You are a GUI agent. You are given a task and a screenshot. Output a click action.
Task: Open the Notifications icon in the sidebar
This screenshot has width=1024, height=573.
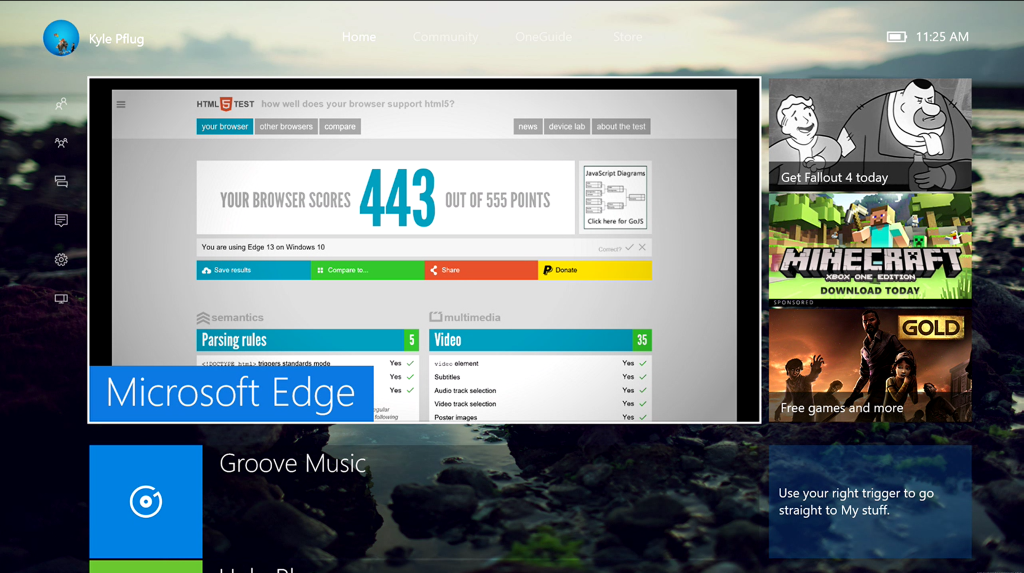pos(61,220)
